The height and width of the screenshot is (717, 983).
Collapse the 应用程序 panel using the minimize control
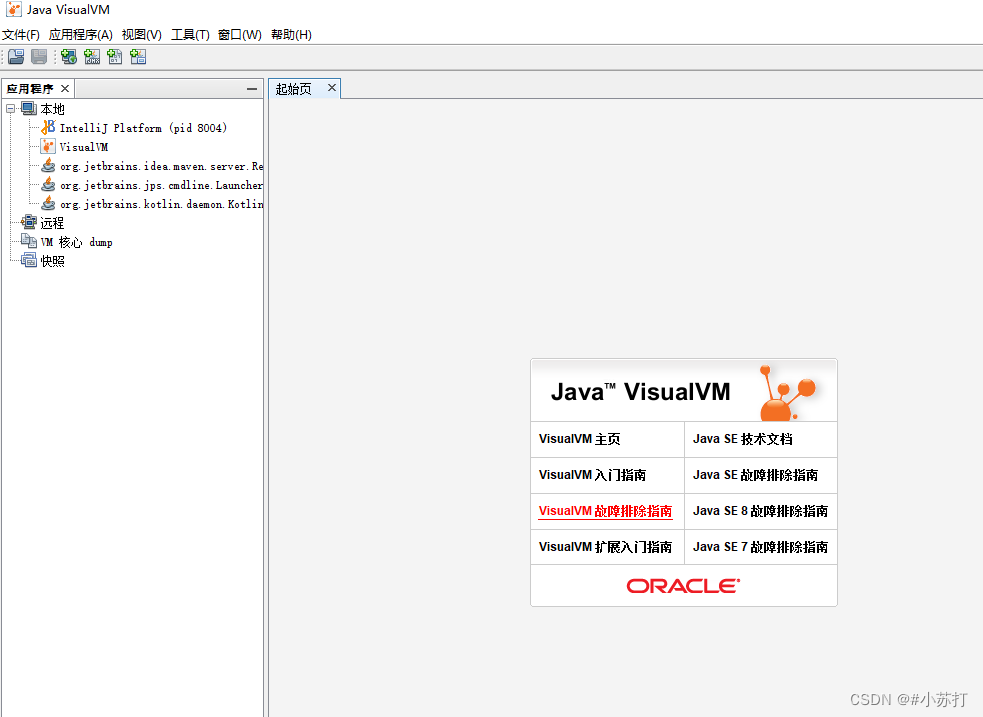[x=251, y=88]
